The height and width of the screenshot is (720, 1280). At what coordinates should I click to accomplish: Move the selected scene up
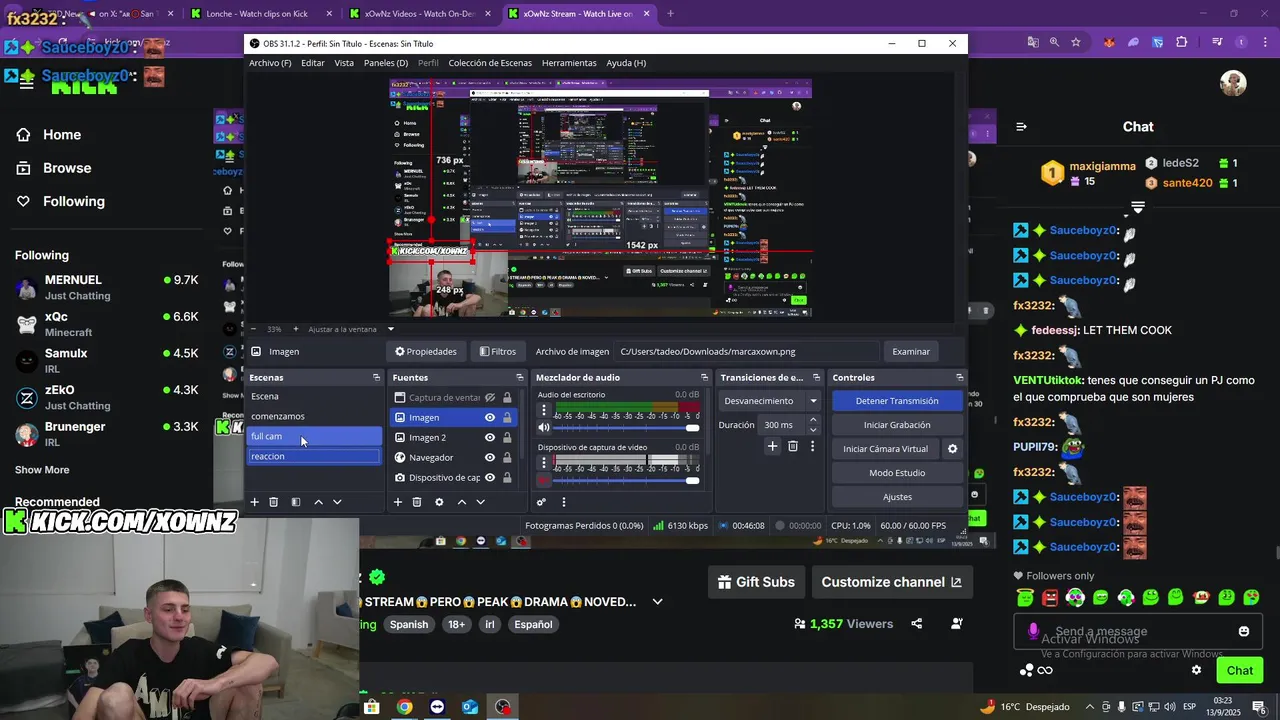click(318, 502)
